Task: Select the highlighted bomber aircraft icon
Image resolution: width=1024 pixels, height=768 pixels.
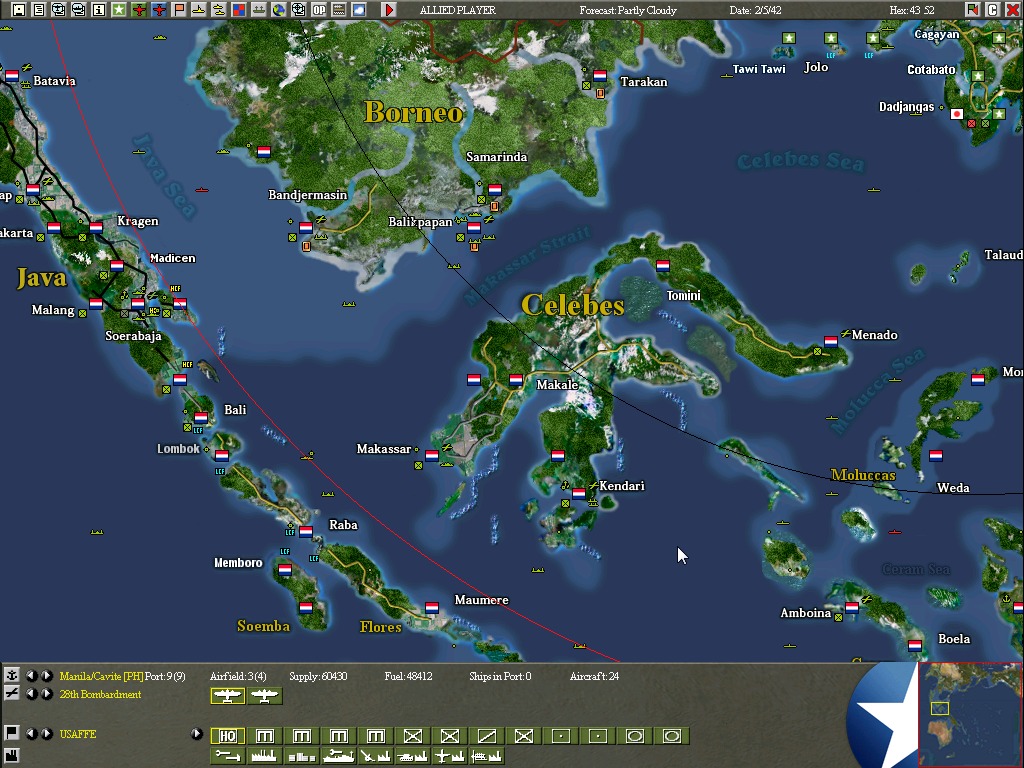Action: click(x=227, y=696)
